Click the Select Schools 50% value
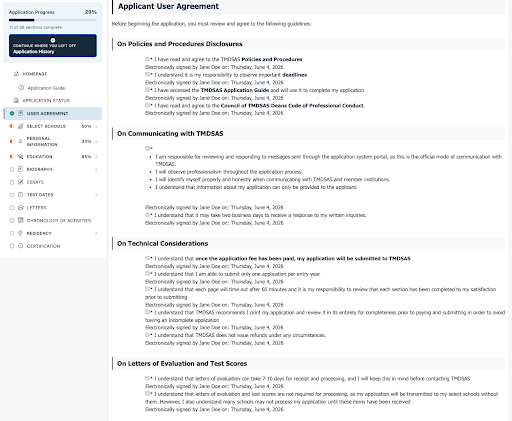Screen dimensions: 512x421 [x=86, y=126]
